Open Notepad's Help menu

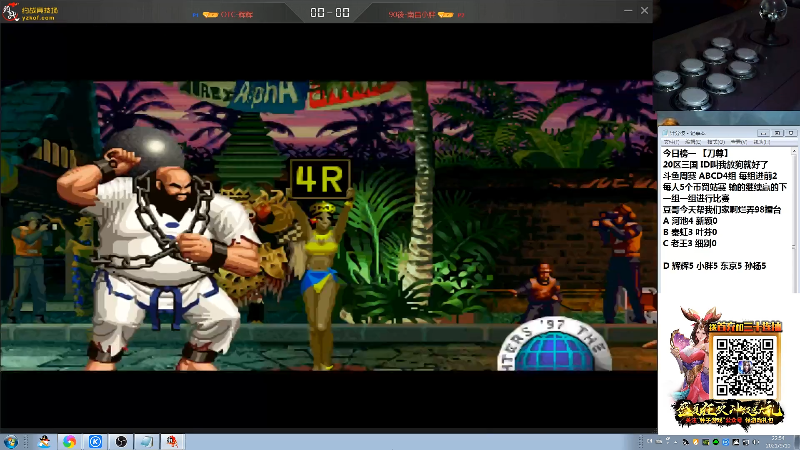761,142
